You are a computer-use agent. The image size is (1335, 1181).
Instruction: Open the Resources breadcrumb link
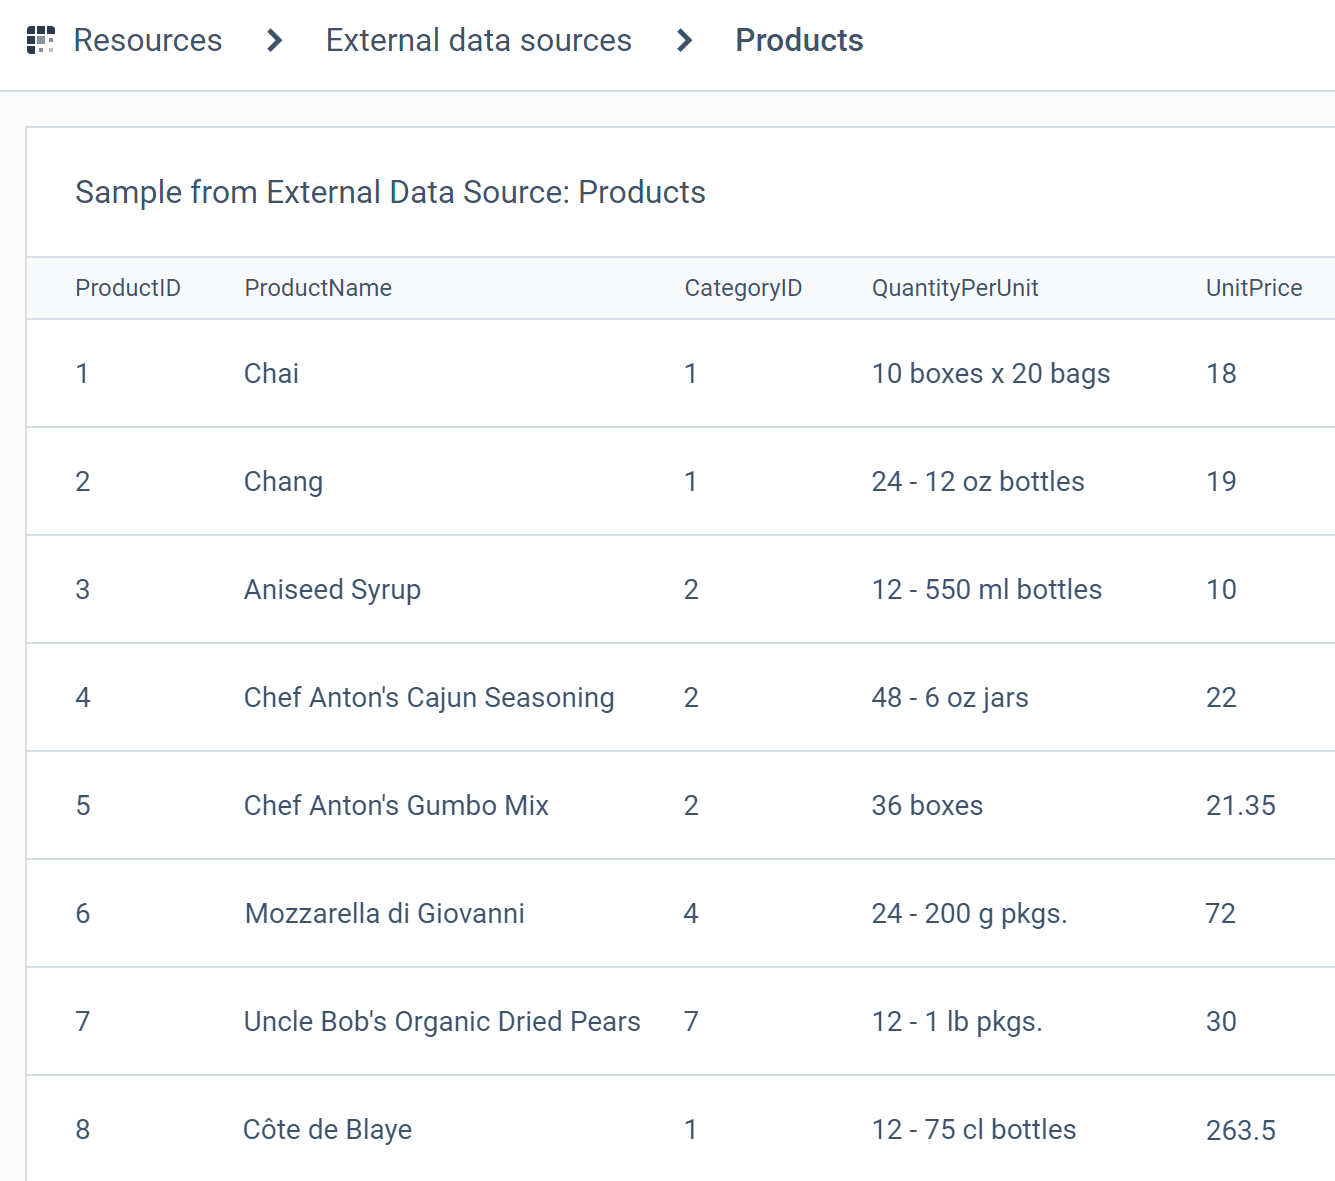coord(148,40)
